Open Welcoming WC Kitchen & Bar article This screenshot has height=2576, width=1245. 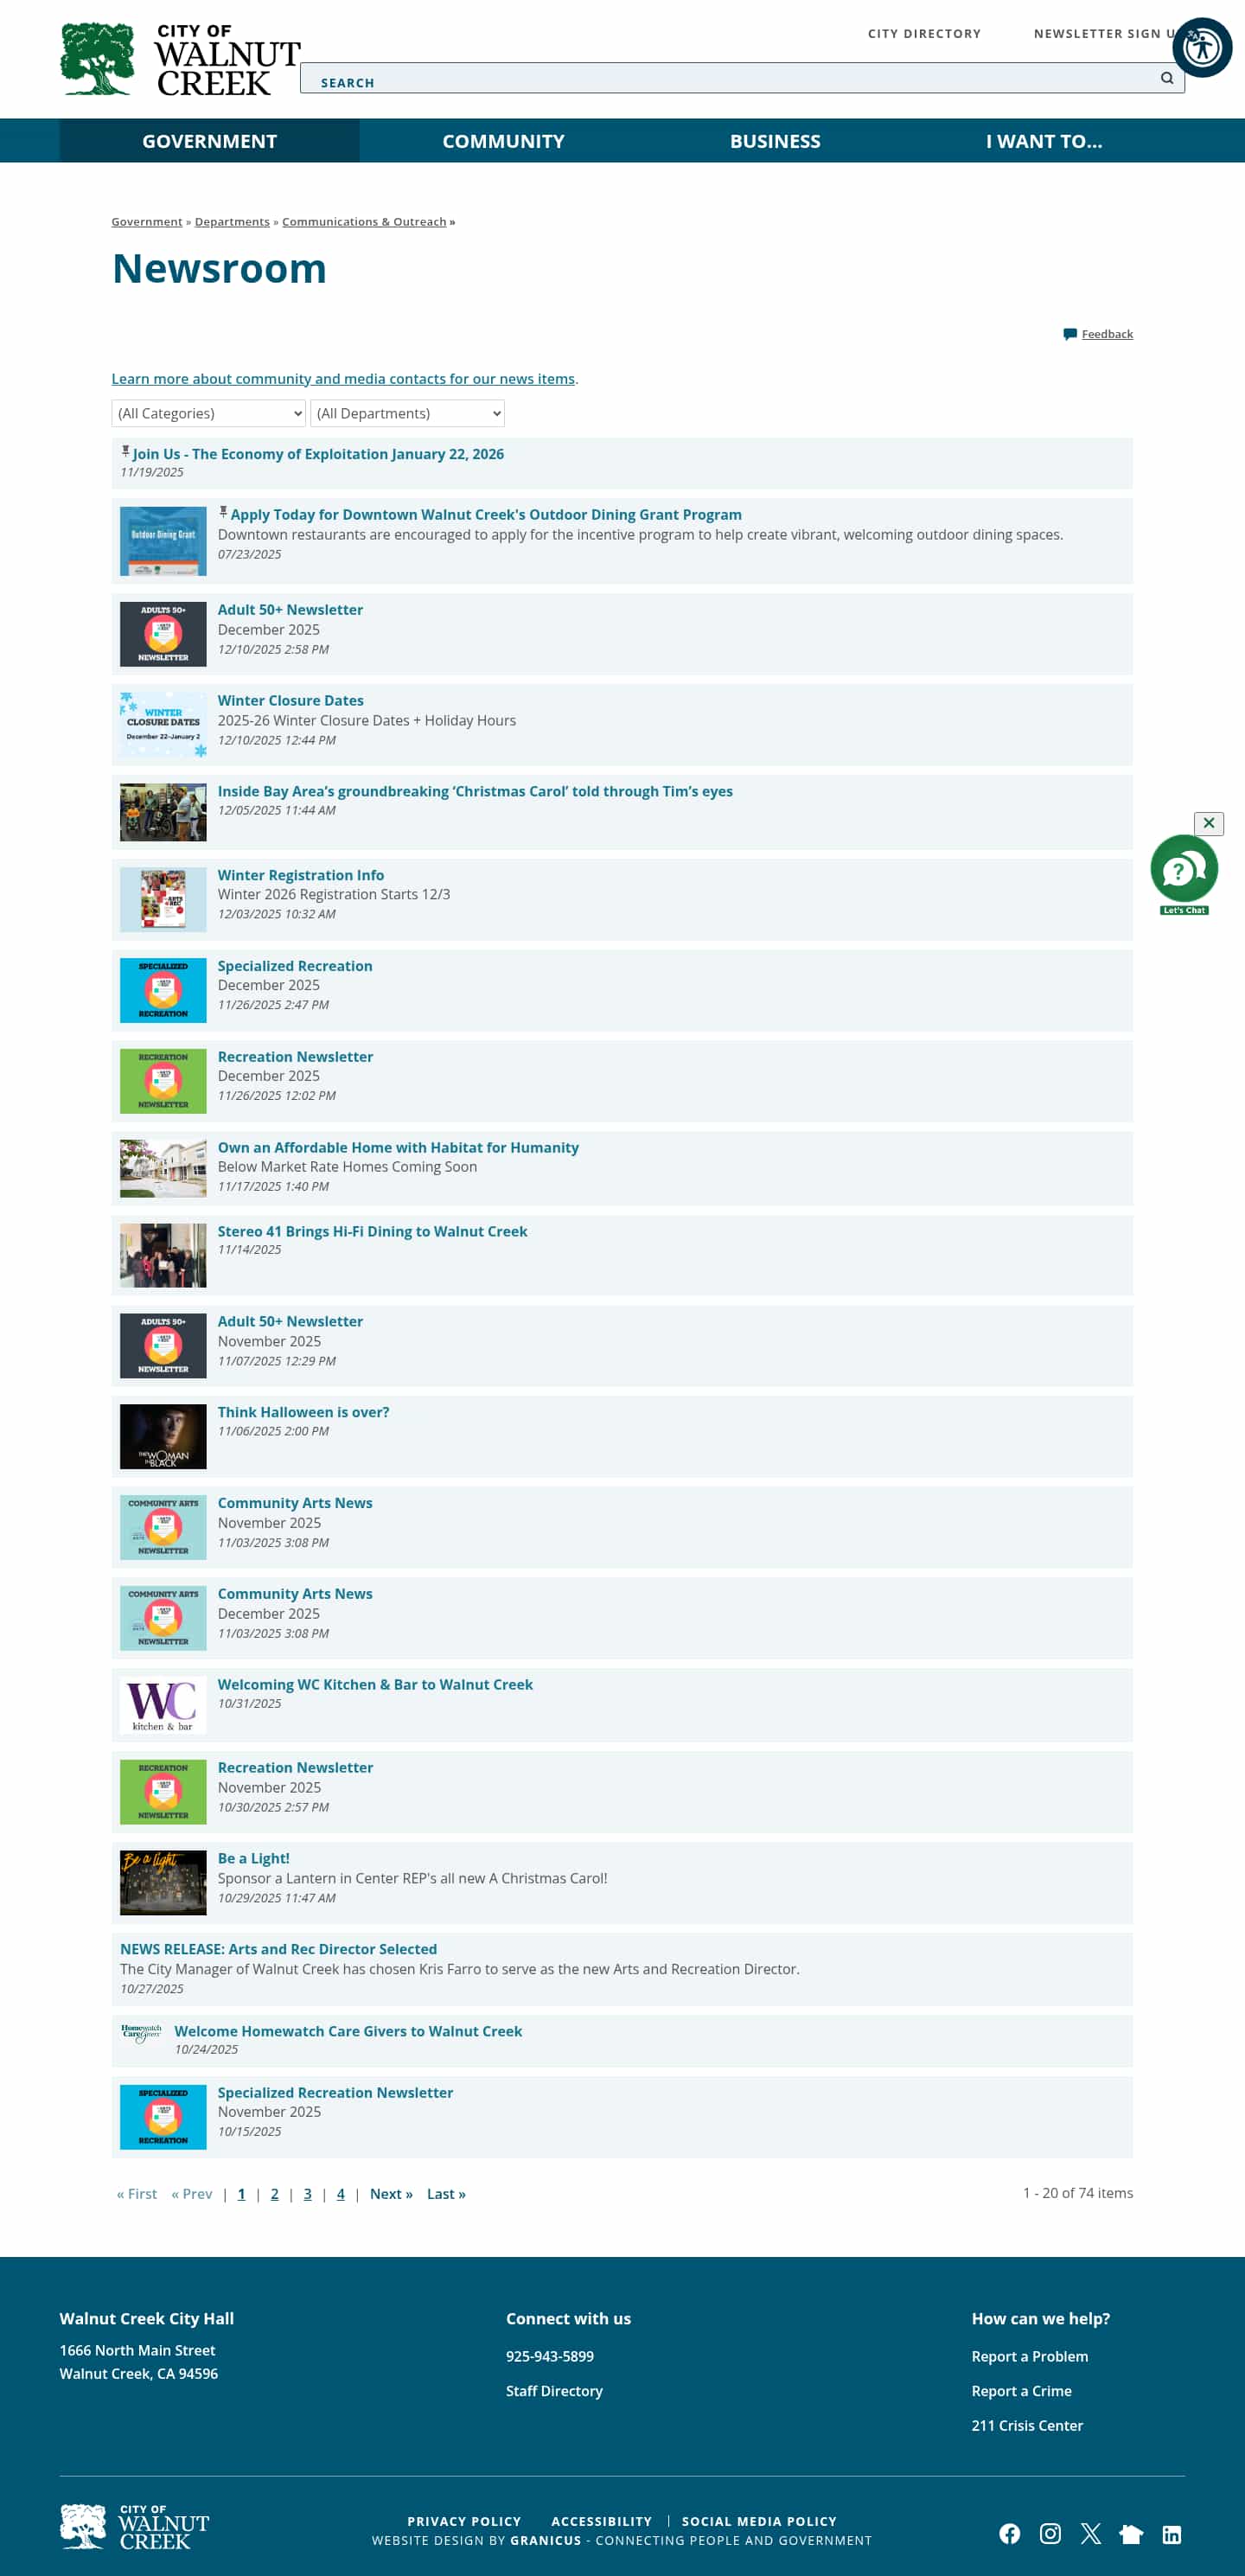pos(375,1685)
